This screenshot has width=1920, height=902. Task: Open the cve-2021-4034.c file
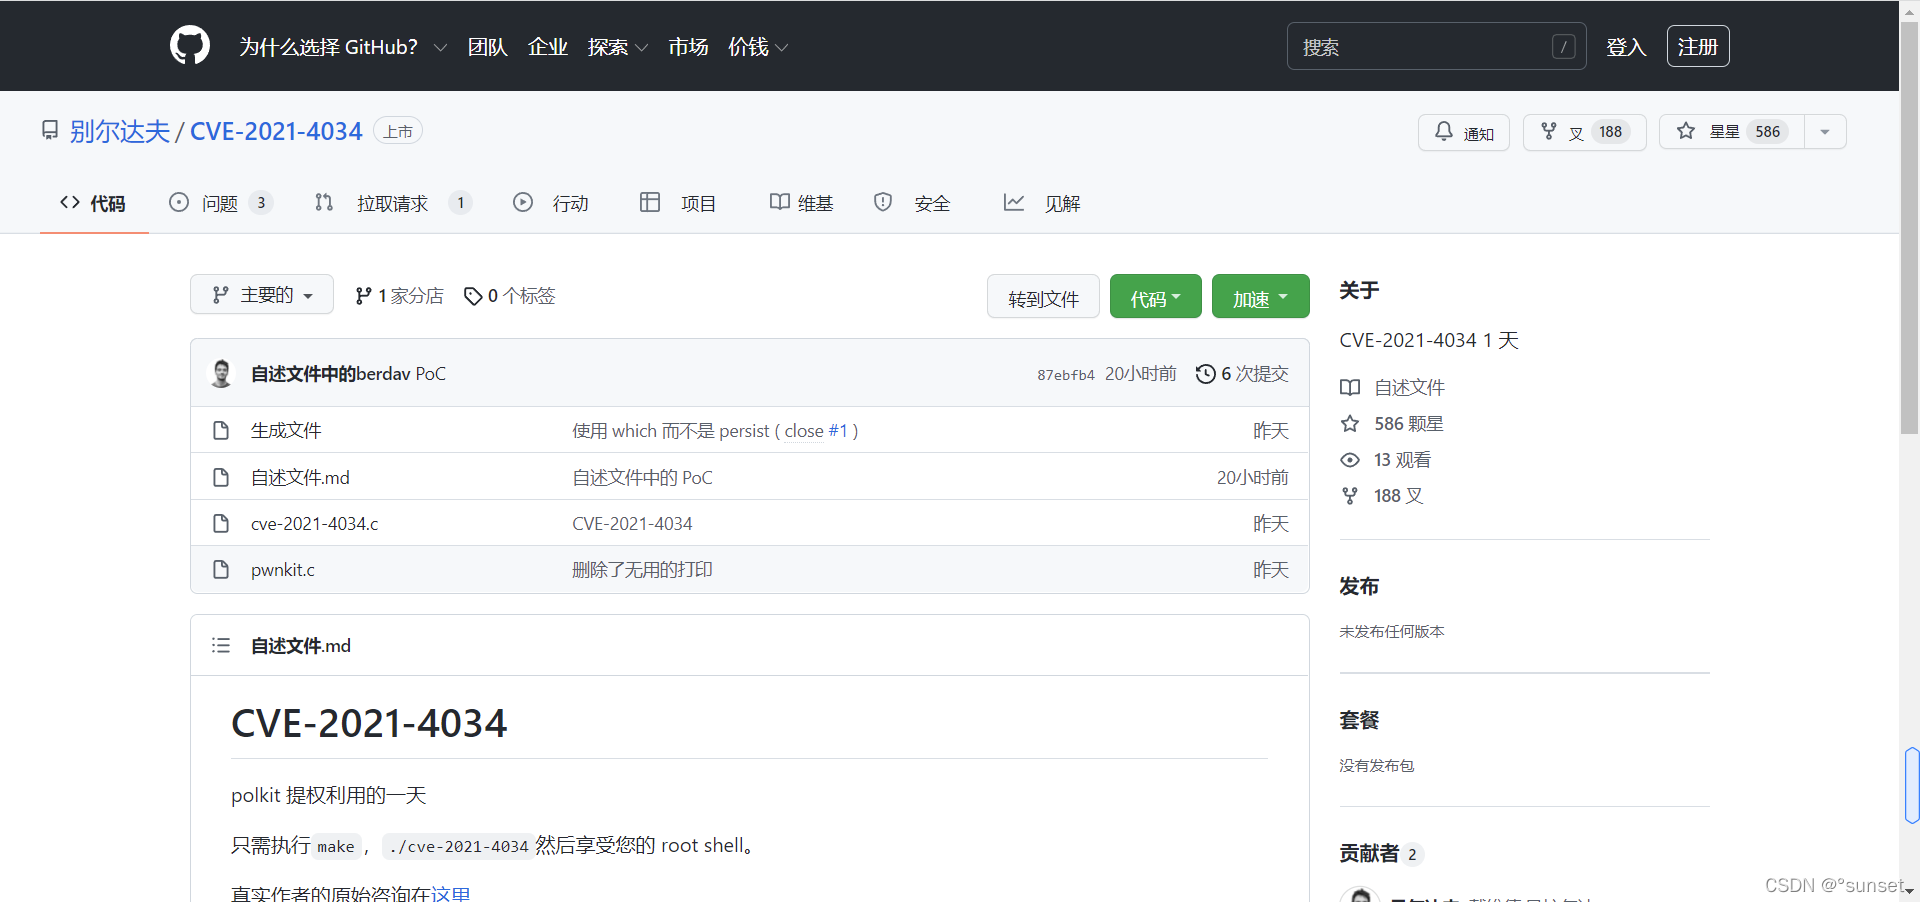click(315, 524)
